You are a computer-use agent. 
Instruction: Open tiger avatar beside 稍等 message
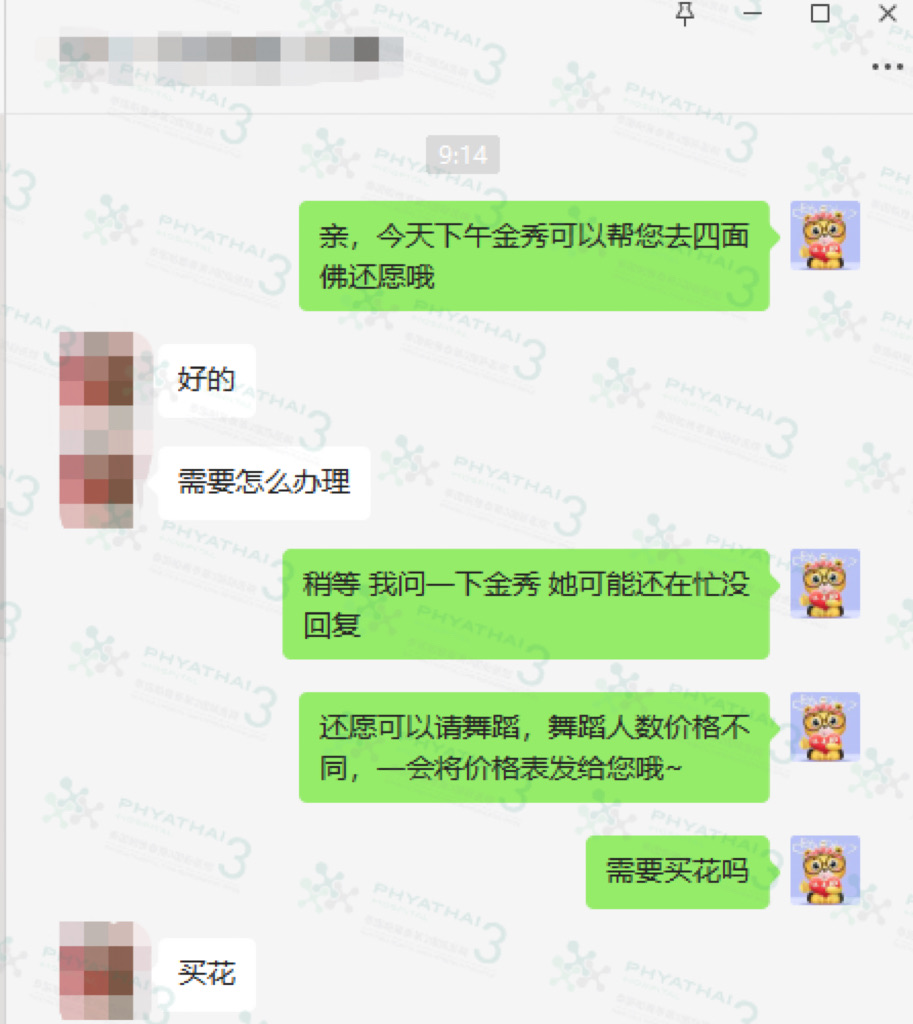[x=825, y=584]
